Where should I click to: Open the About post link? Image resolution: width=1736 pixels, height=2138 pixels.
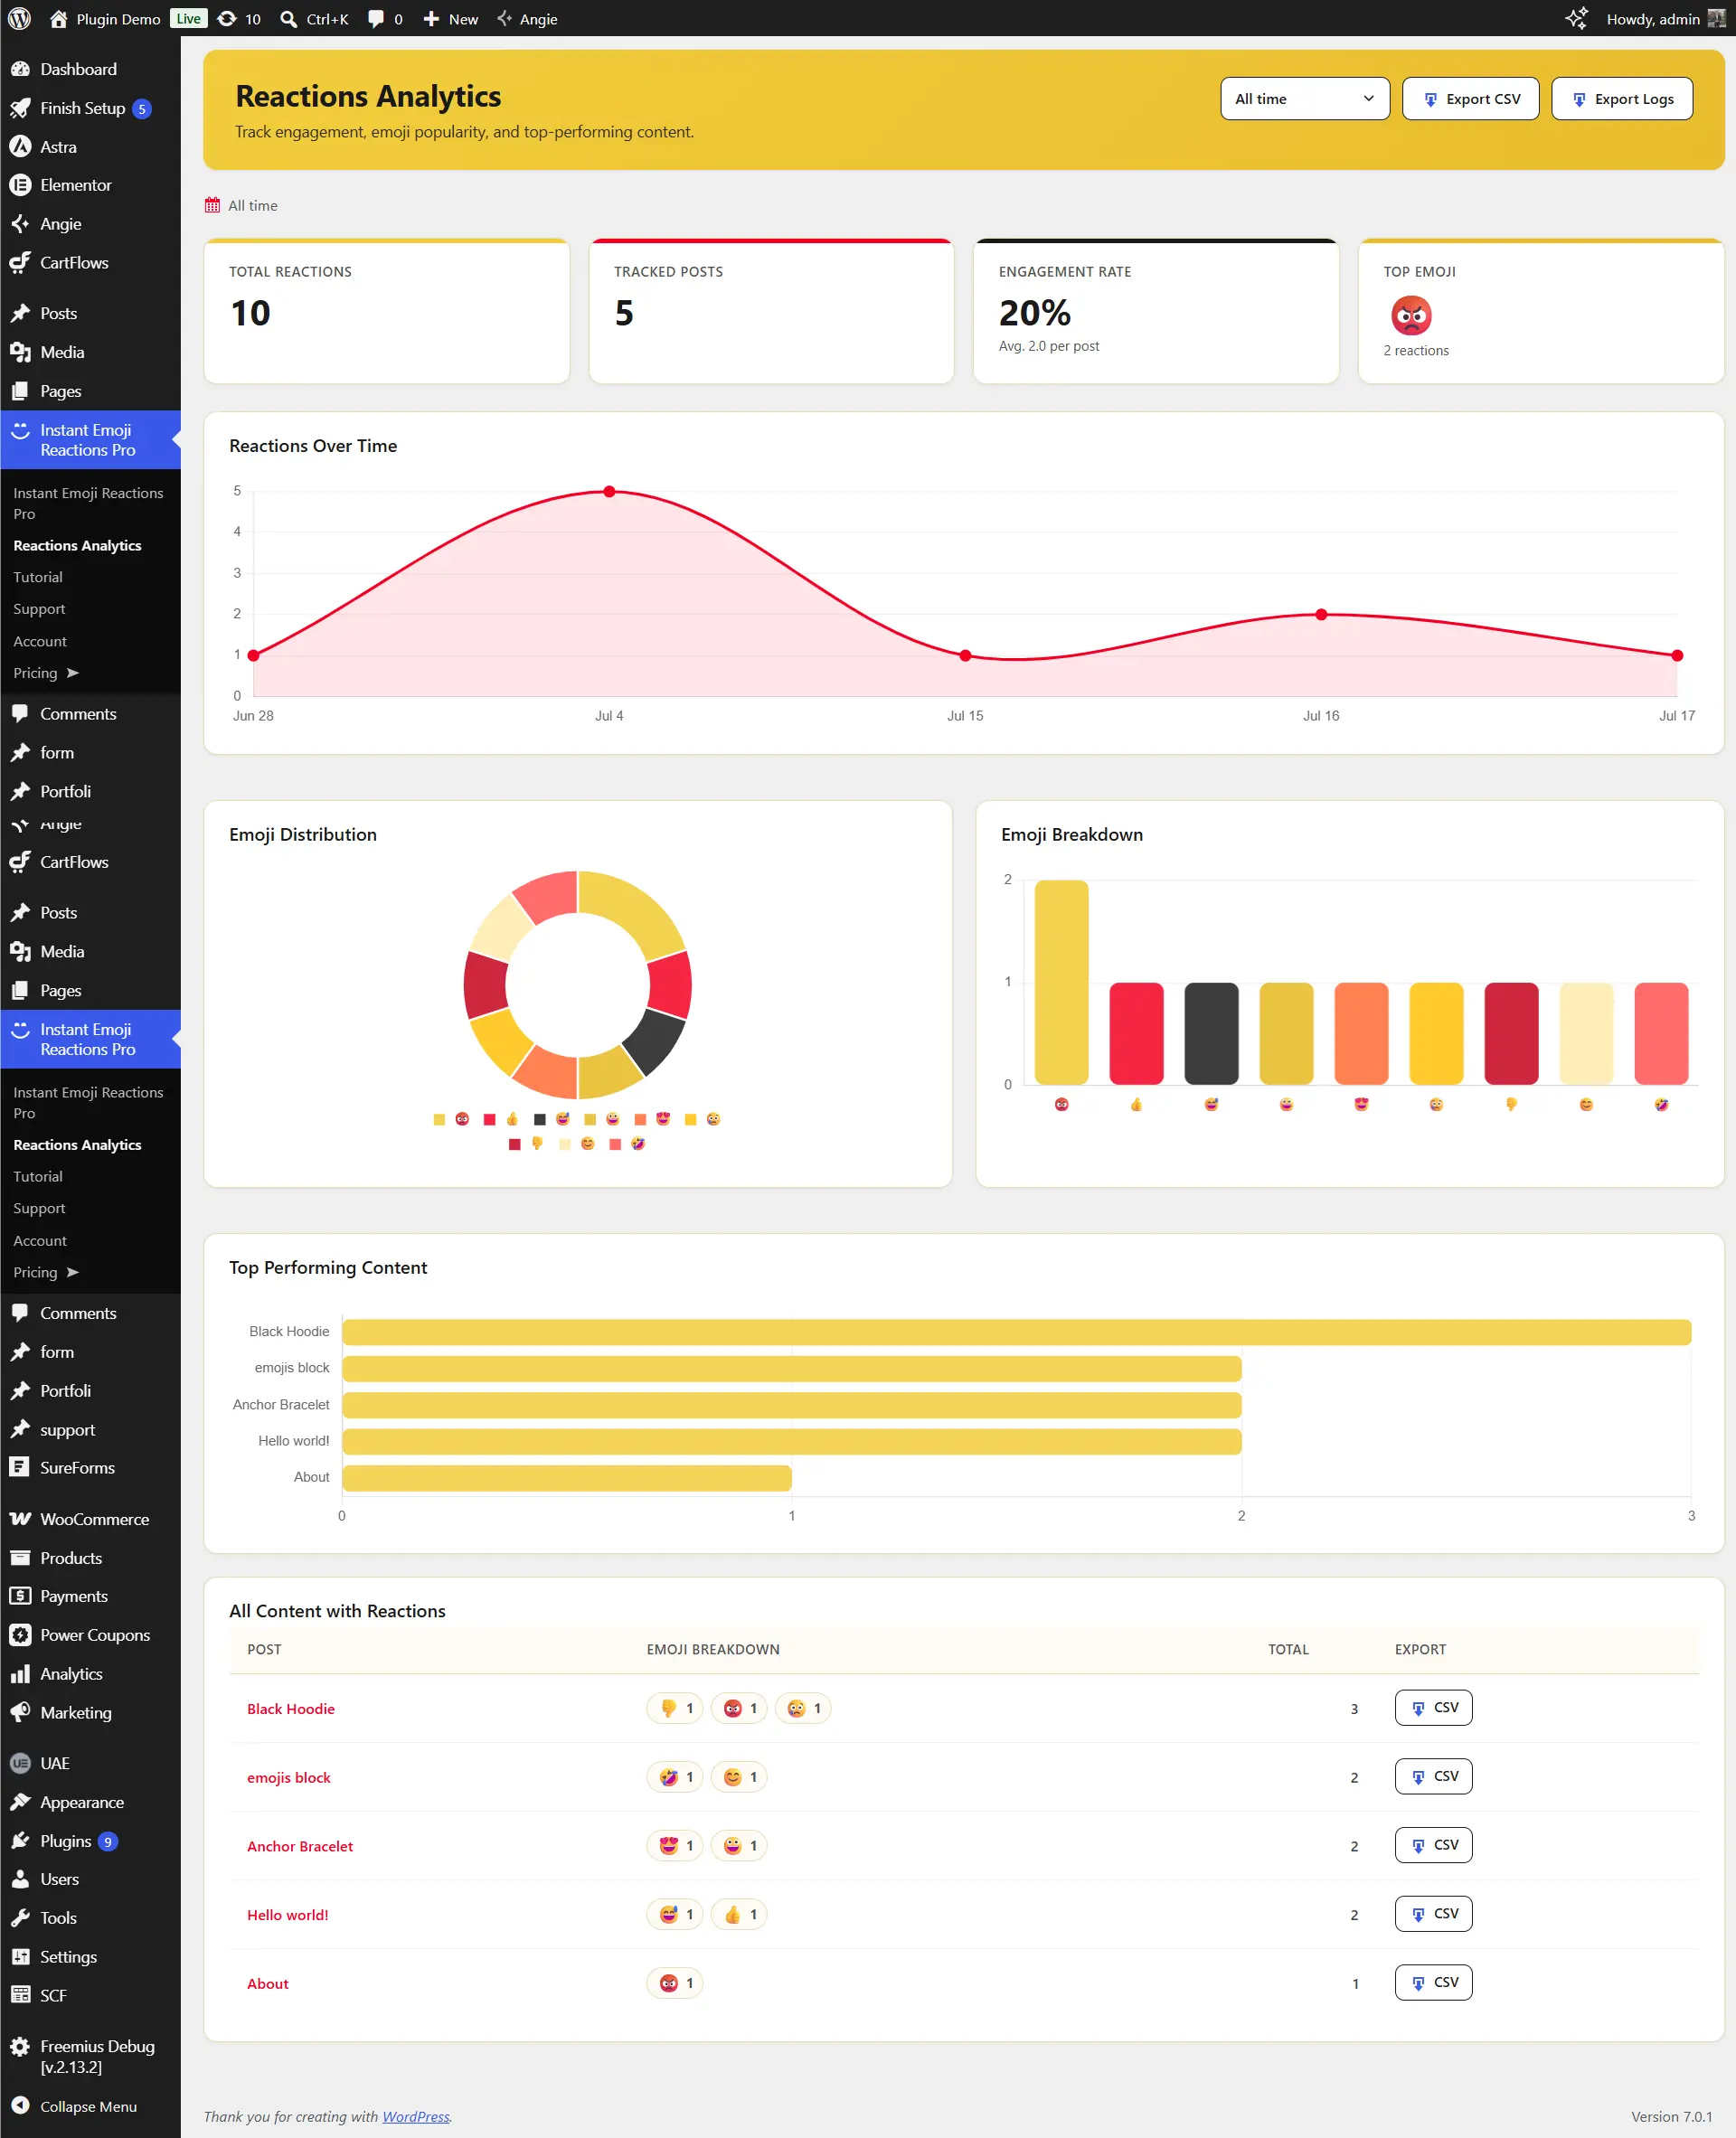click(x=268, y=1984)
